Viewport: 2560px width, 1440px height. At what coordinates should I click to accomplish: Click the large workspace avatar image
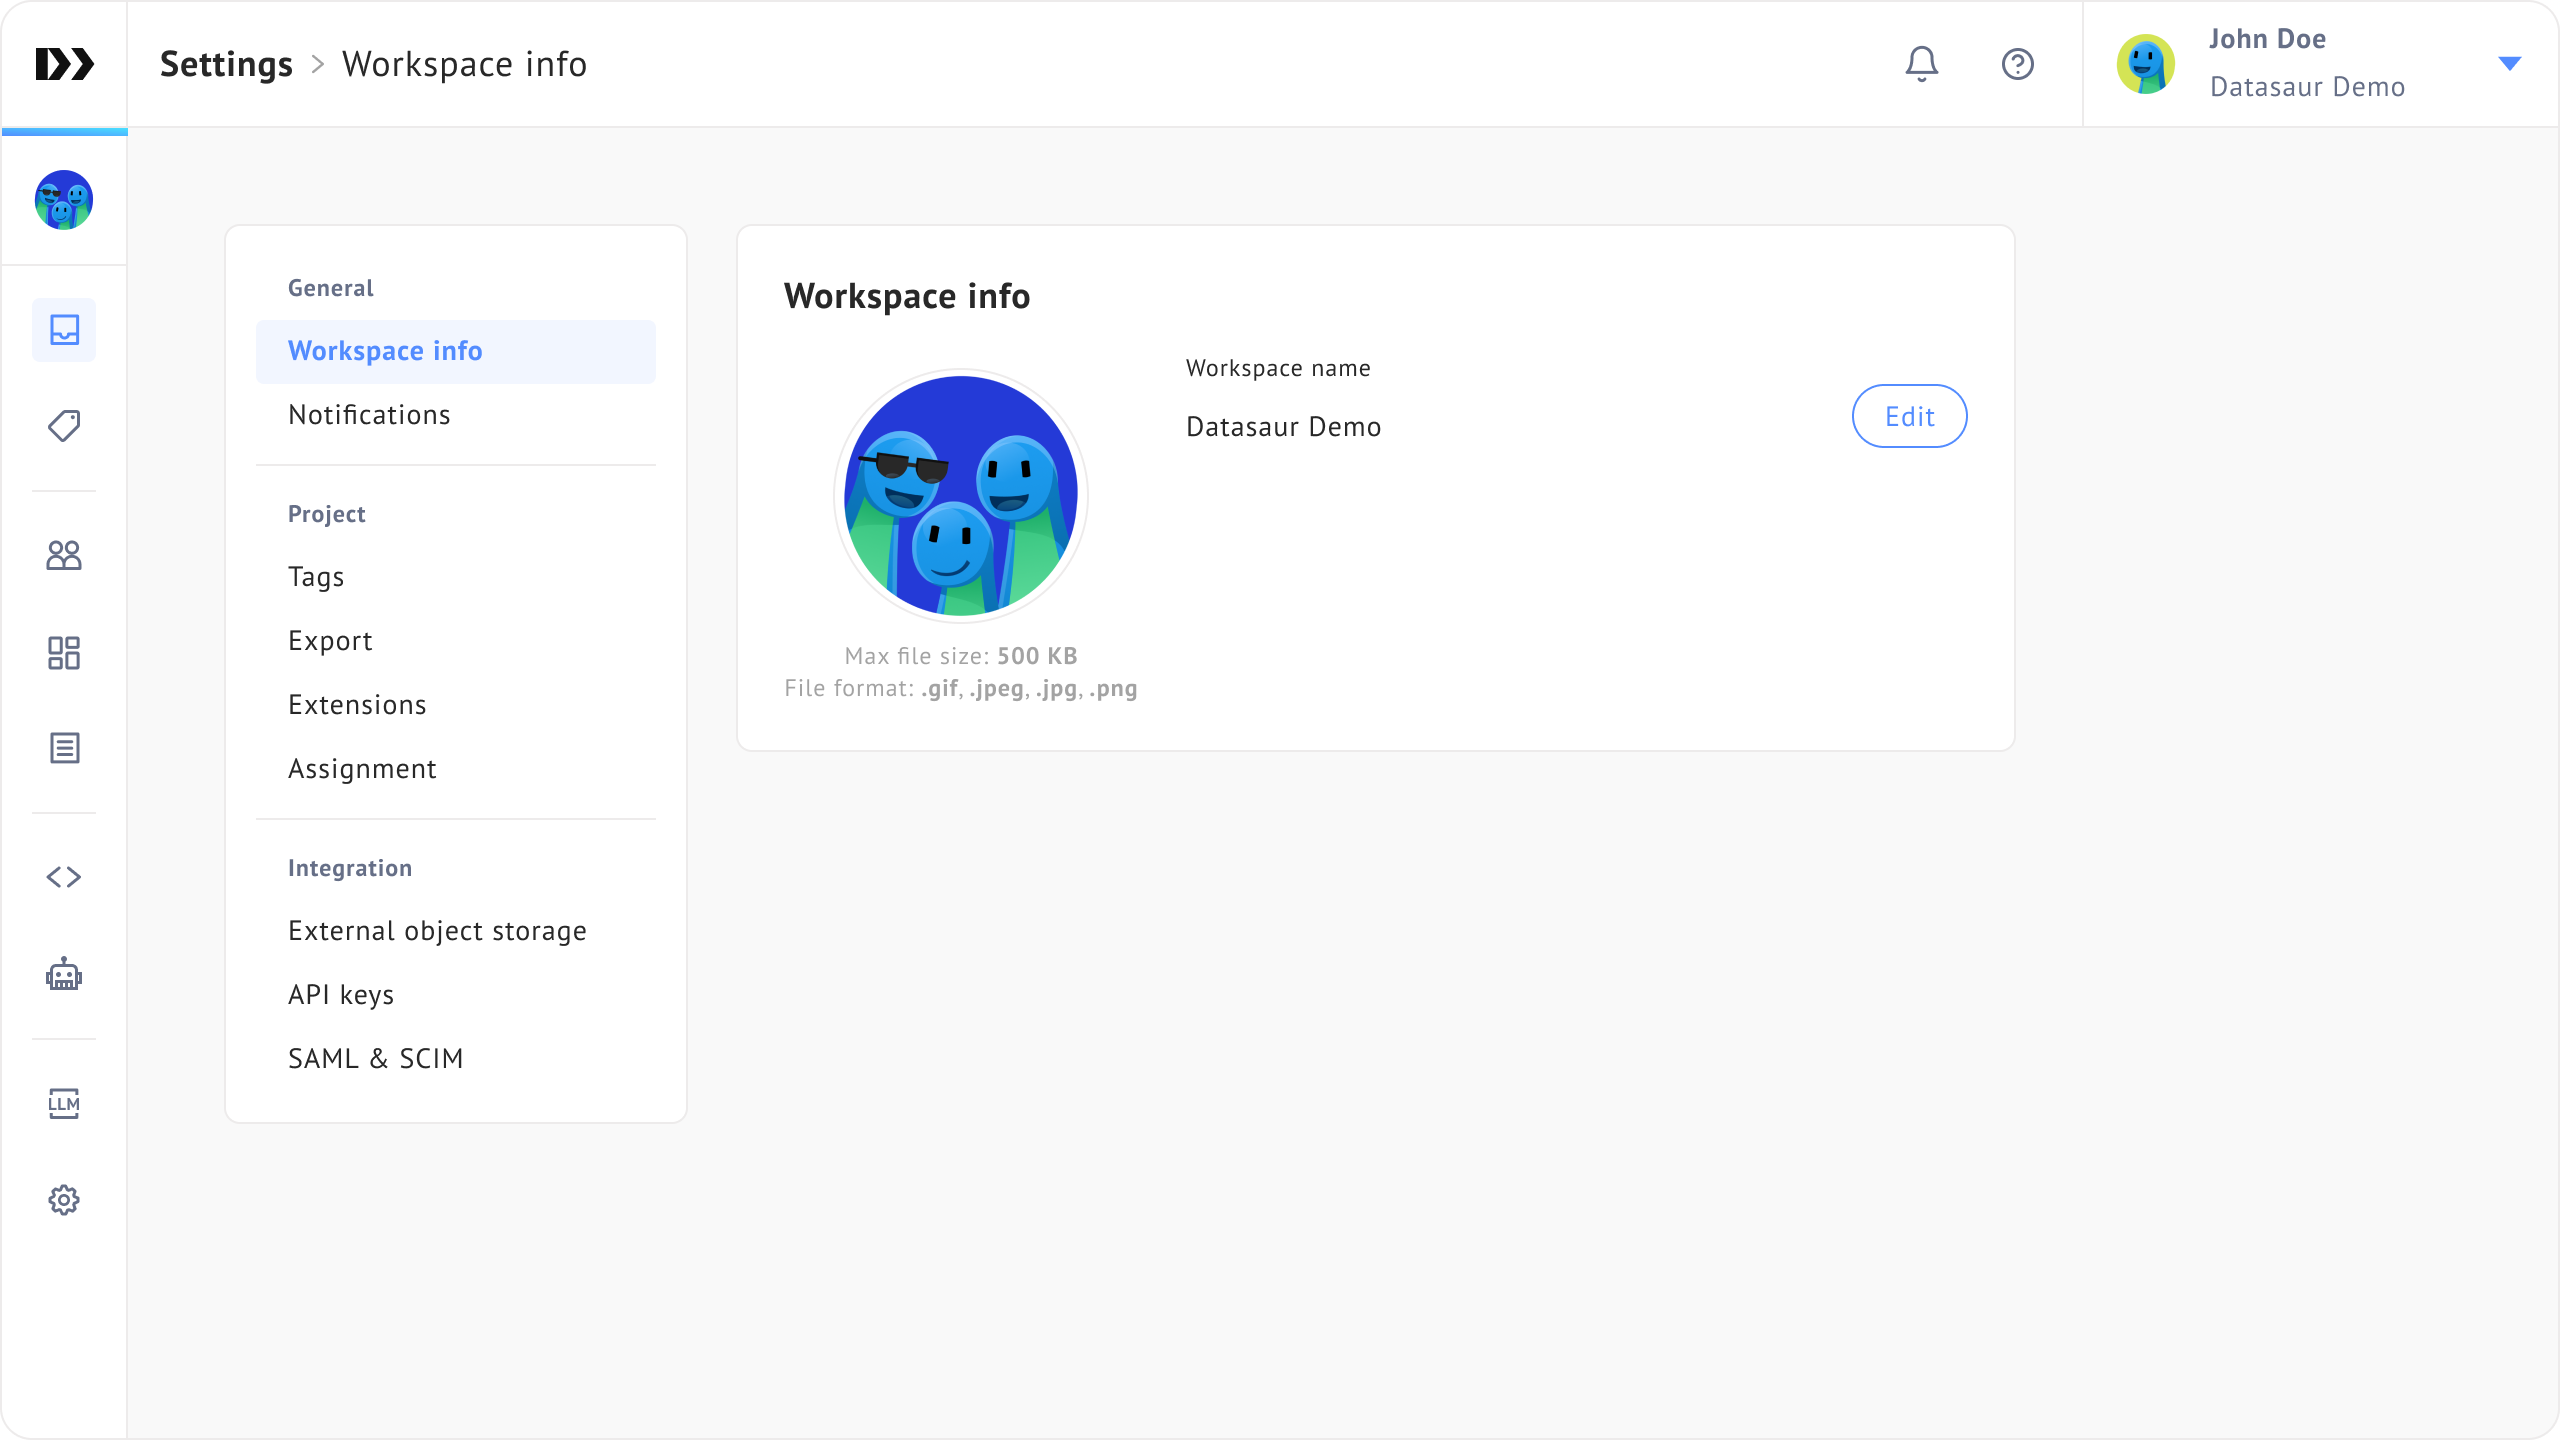(961, 496)
